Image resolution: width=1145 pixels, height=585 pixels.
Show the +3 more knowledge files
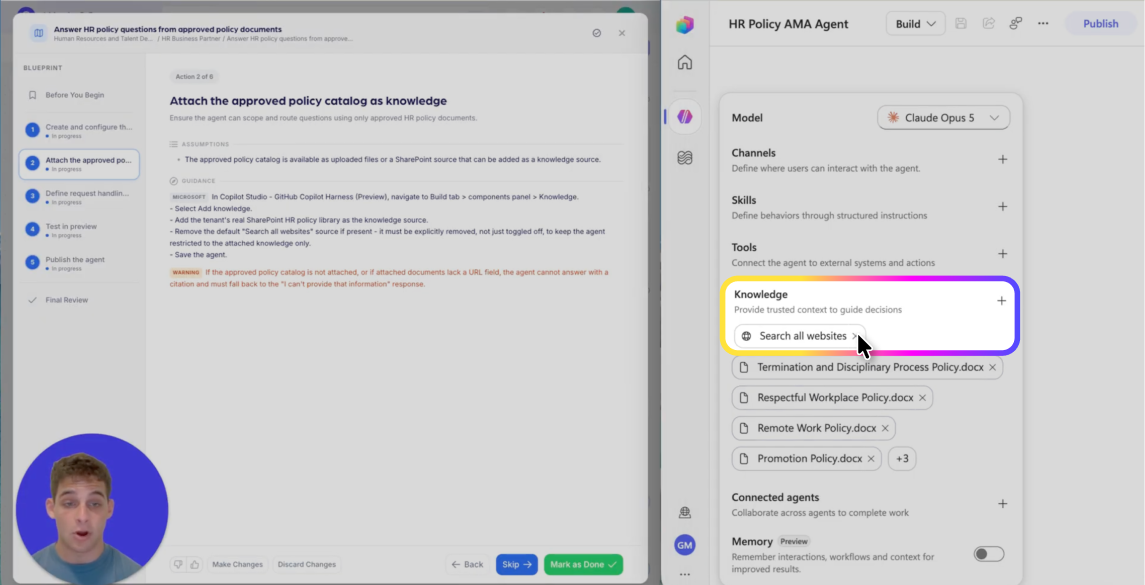click(x=903, y=459)
